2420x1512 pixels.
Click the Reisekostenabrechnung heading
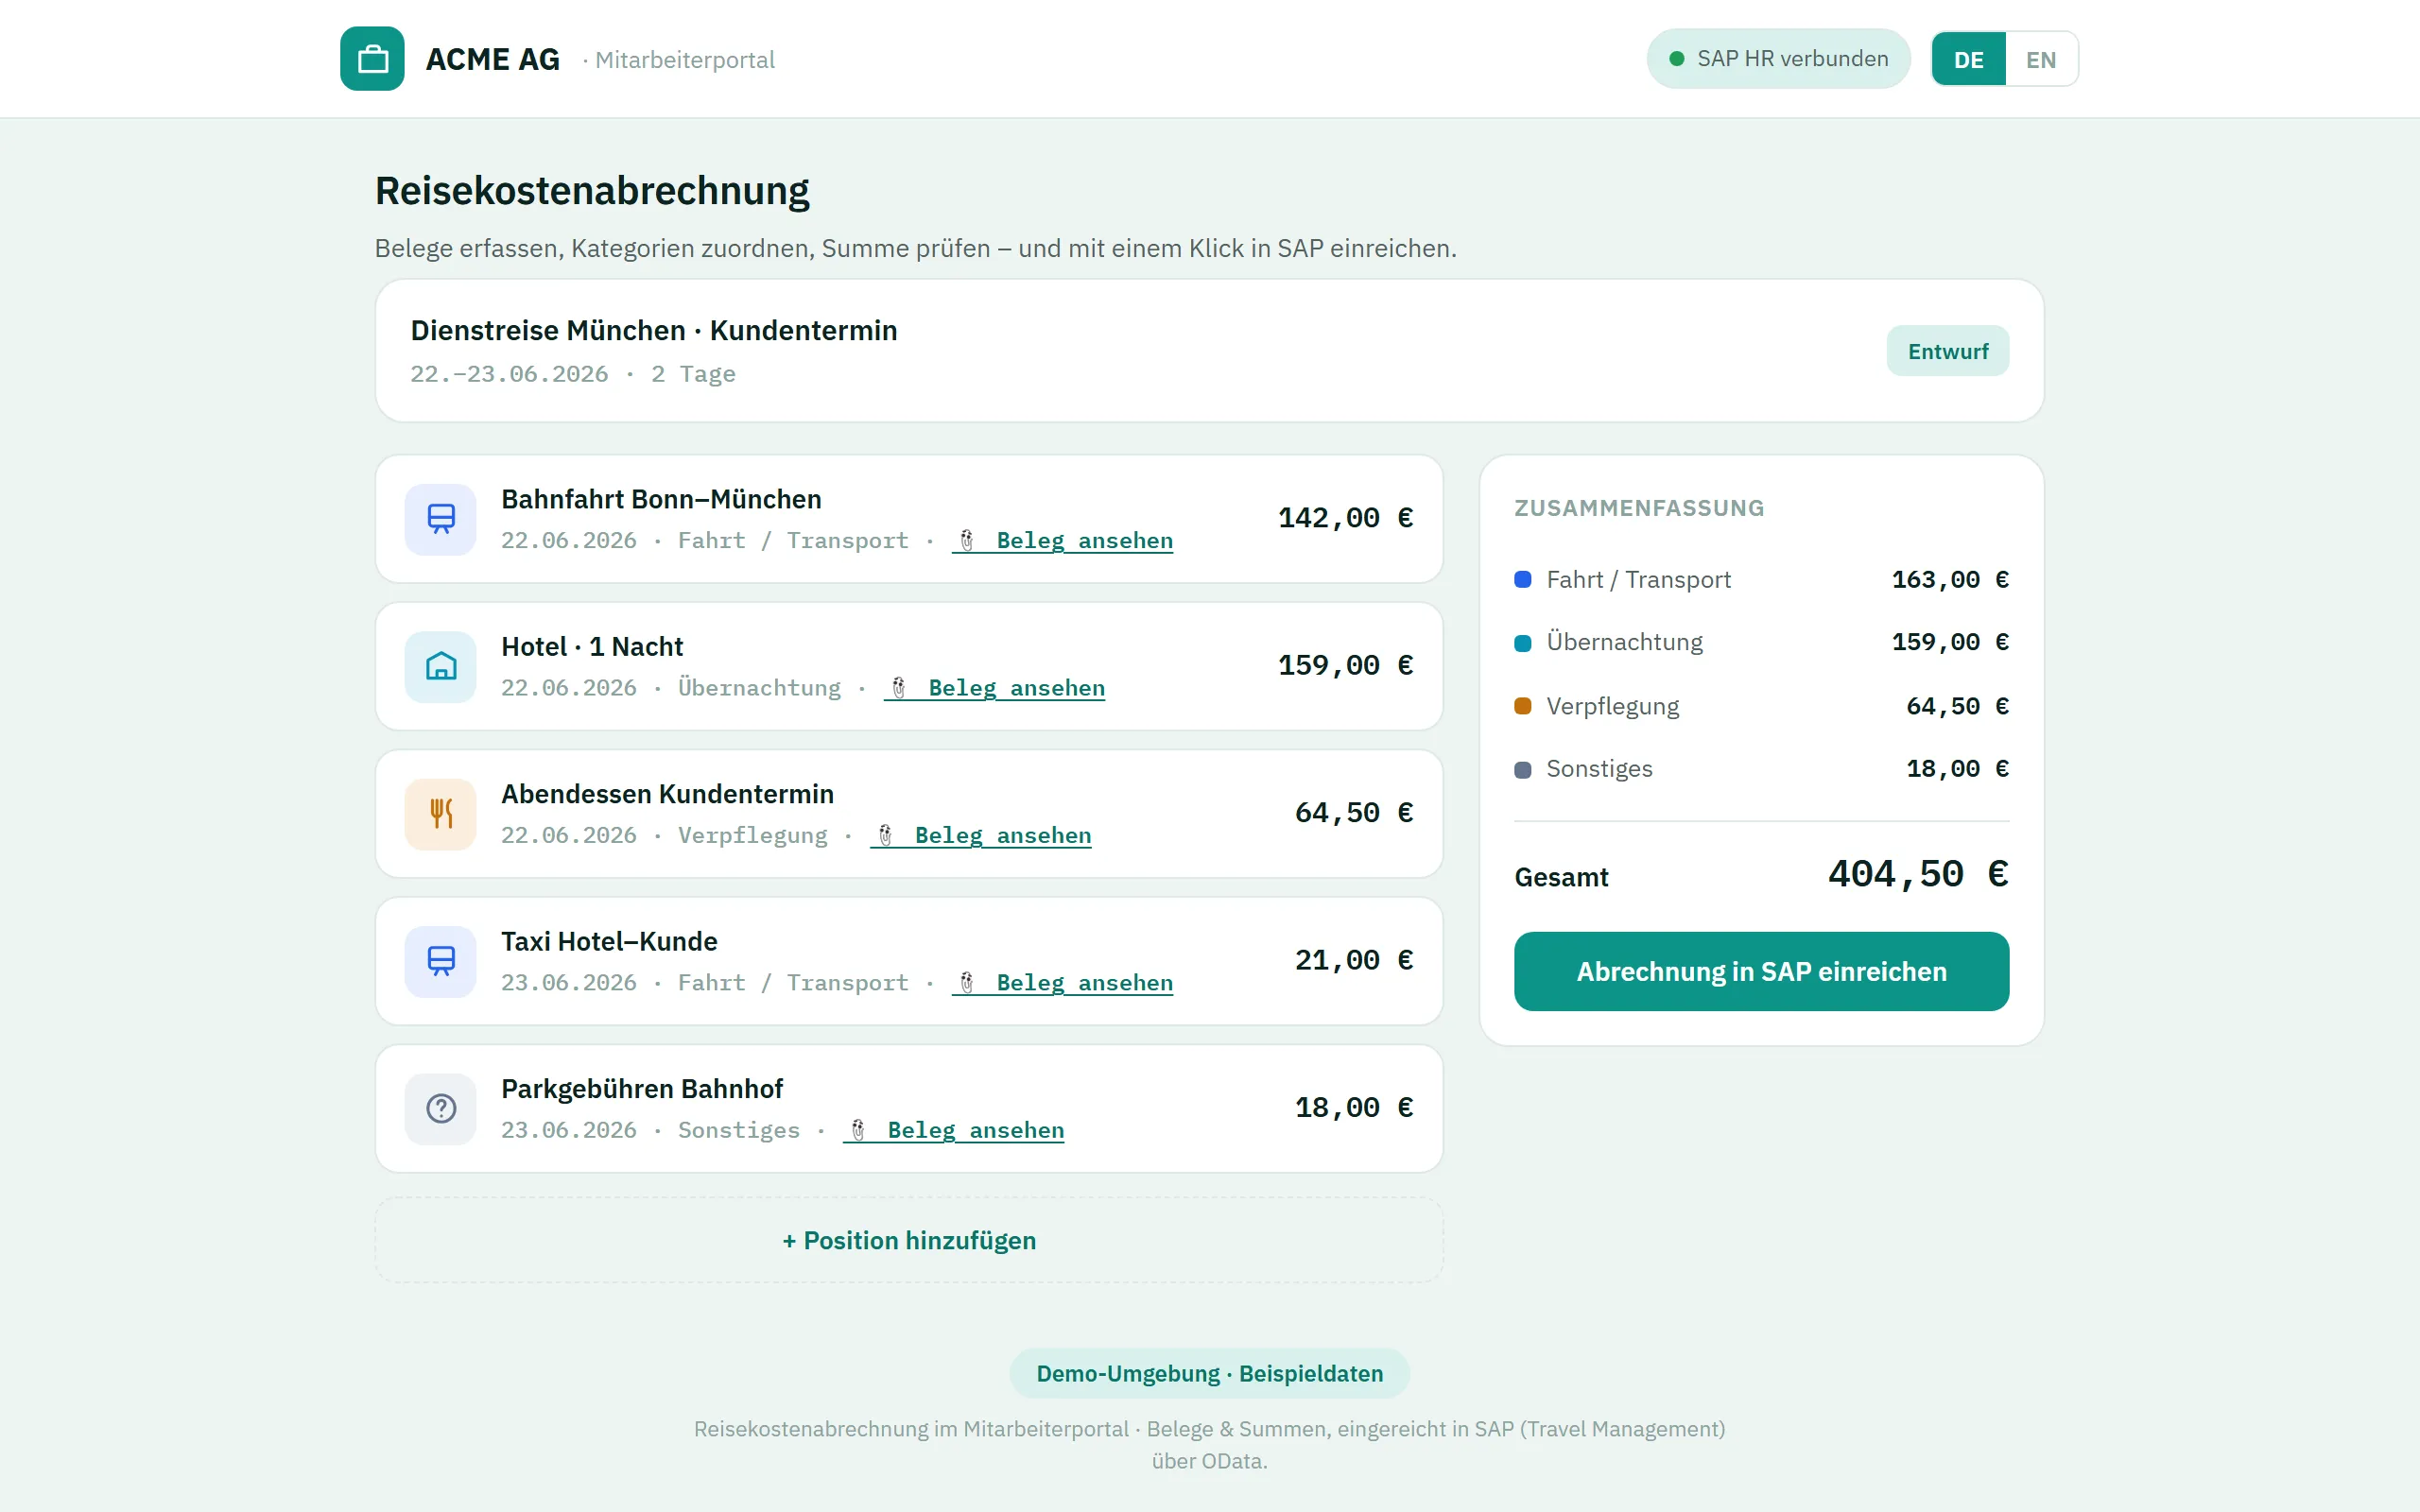pyautogui.click(x=592, y=191)
